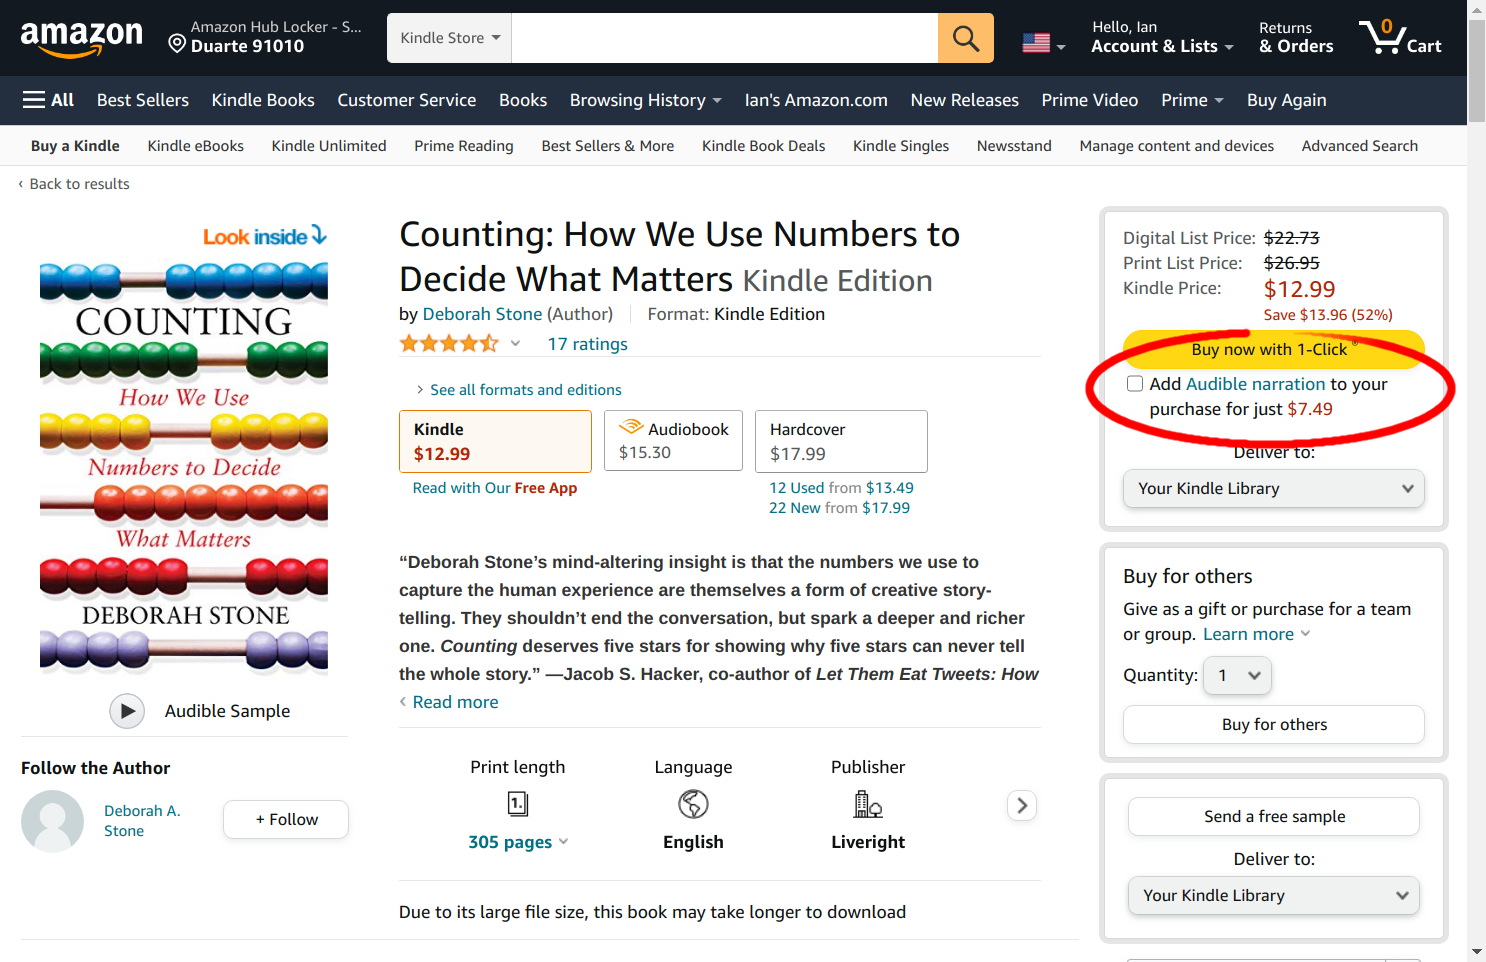Click Buy now with 1-Click button
1486x962 pixels.
[1273, 349]
